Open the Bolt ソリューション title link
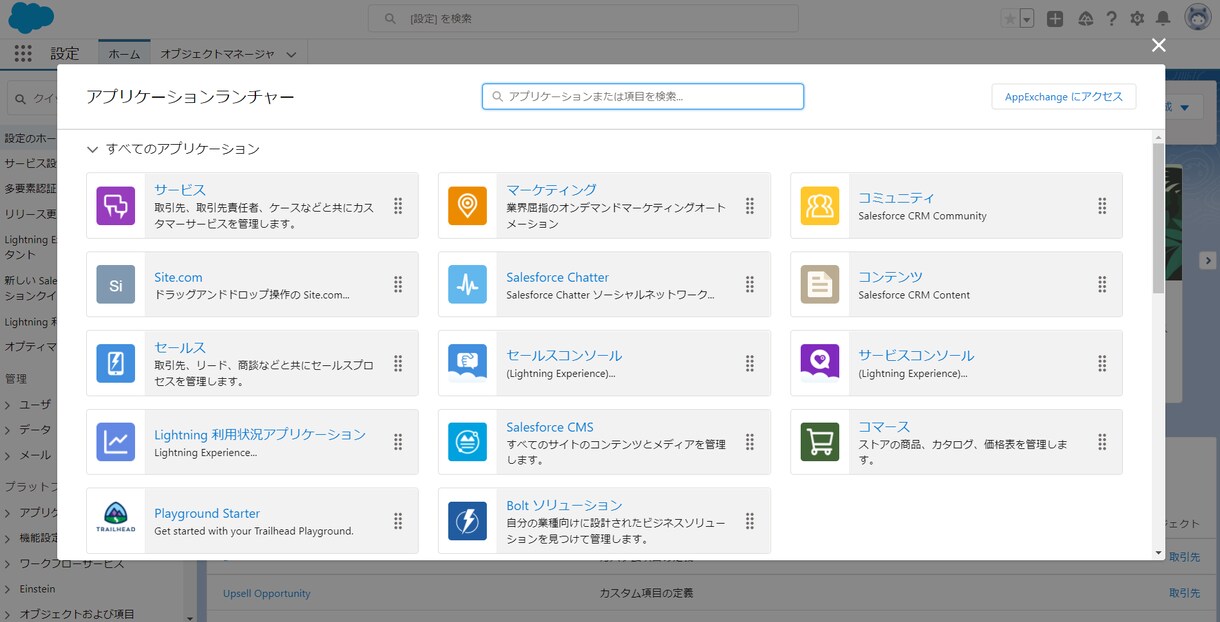 pos(564,505)
